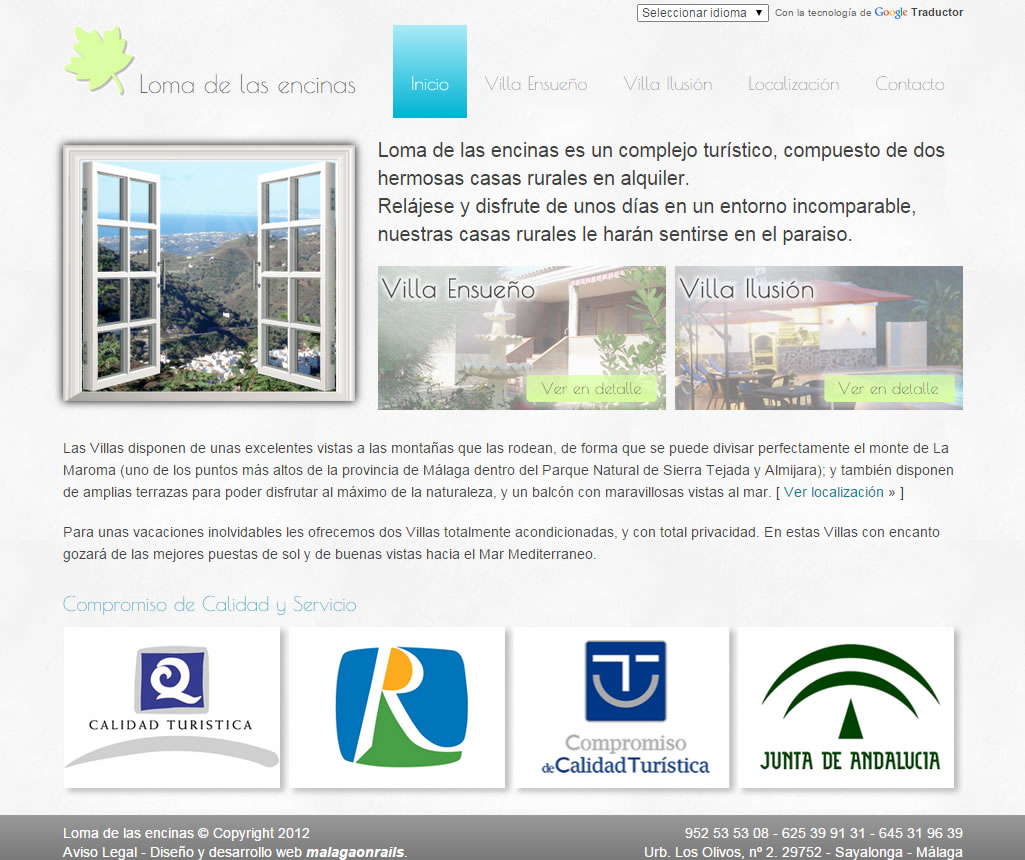Click Ver en detalle for Villa Ilusión
This screenshot has width=1025, height=860.
point(888,389)
